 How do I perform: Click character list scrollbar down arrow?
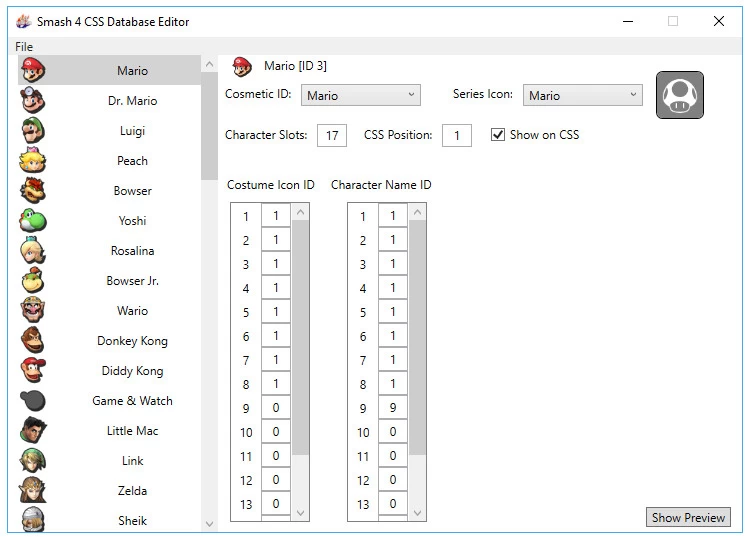pos(210,524)
